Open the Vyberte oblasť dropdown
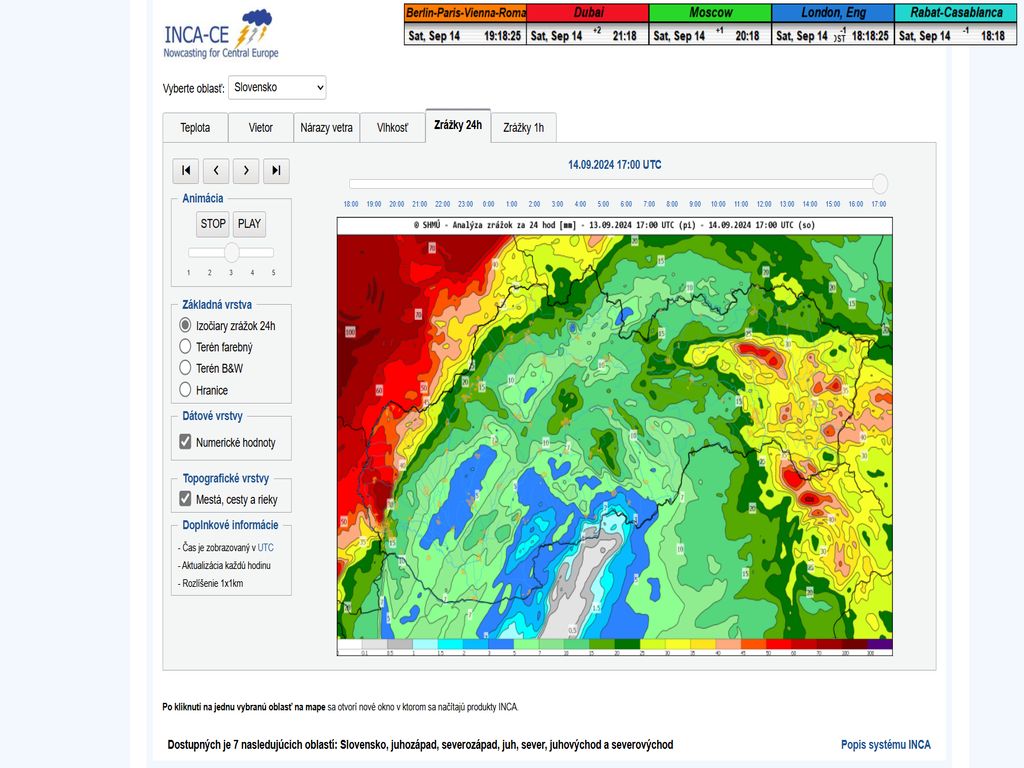 pyautogui.click(x=277, y=88)
